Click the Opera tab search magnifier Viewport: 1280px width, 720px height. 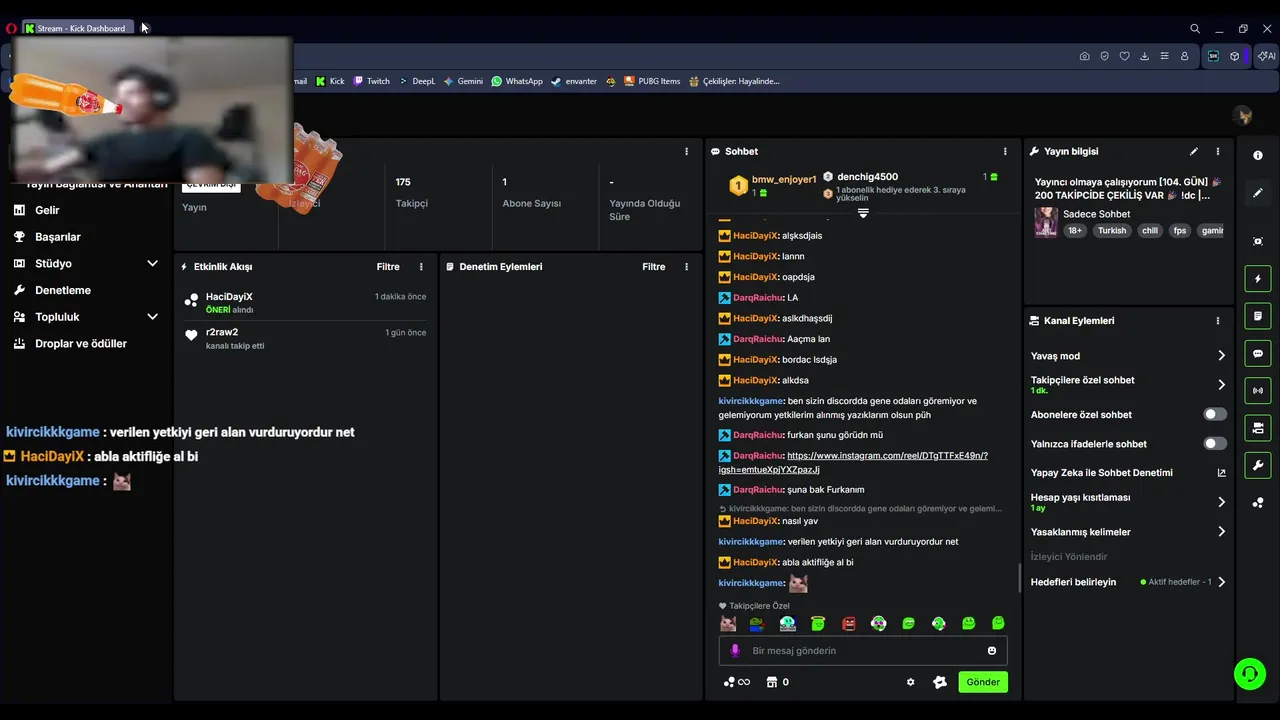tap(1194, 28)
